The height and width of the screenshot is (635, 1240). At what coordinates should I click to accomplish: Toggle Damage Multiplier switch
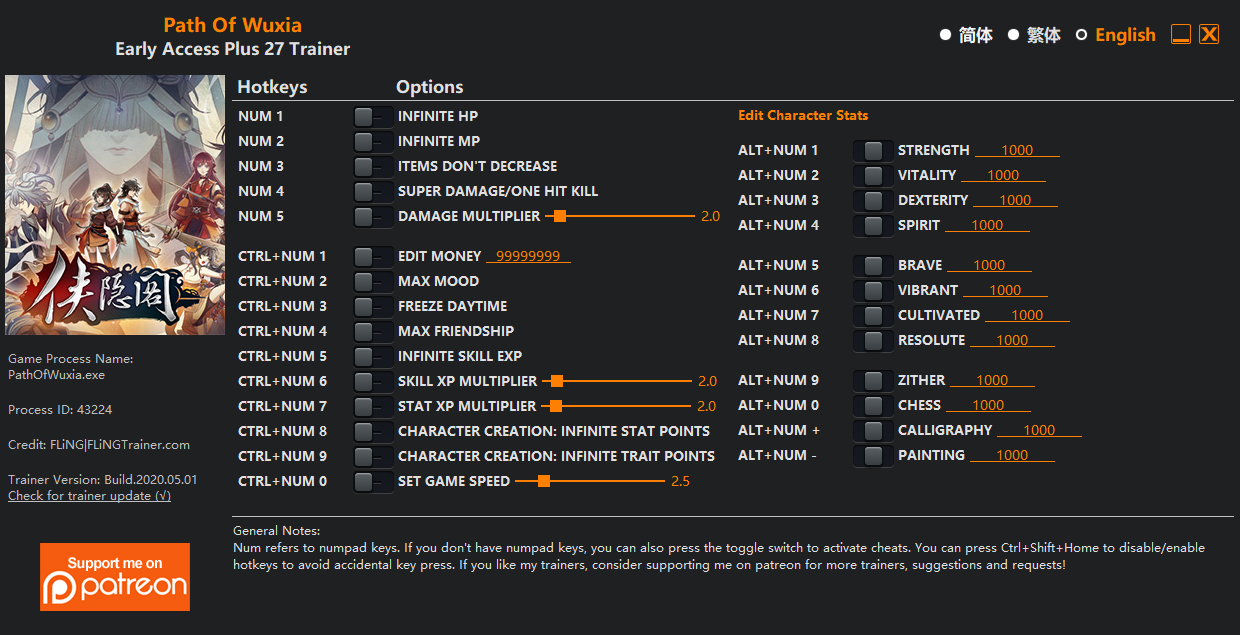coord(373,217)
